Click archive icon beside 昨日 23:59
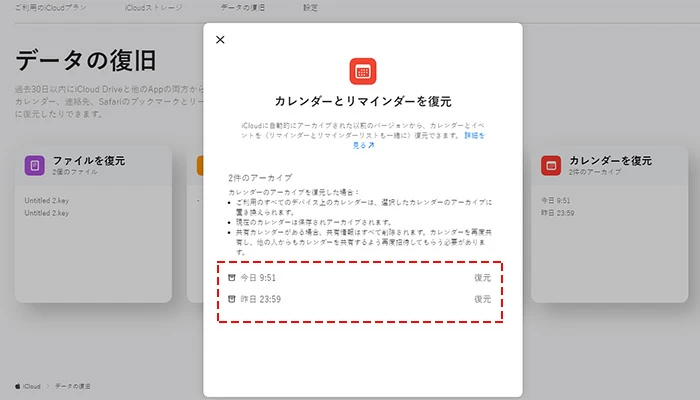 click(232, 299)
